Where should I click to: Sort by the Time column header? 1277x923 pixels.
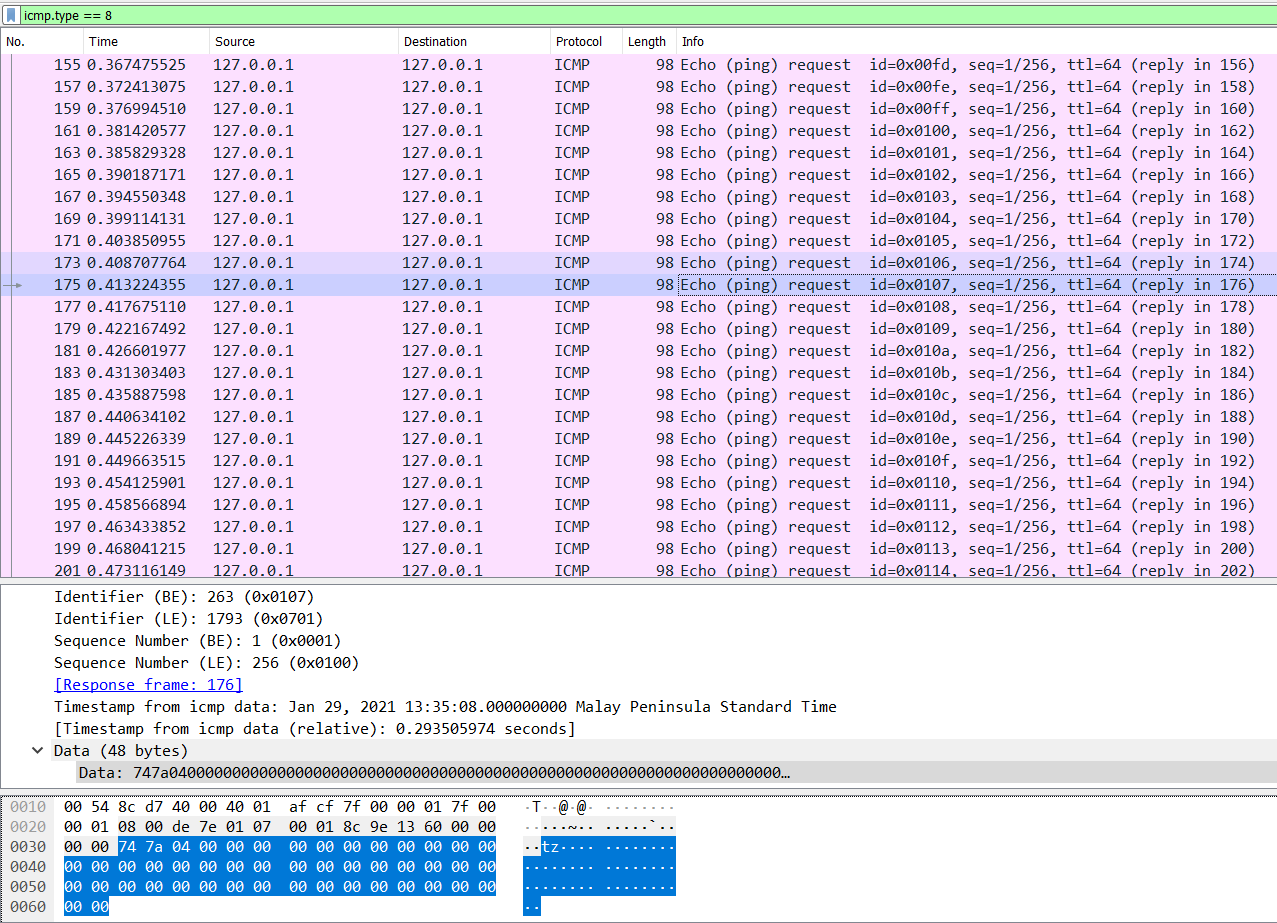147,41
